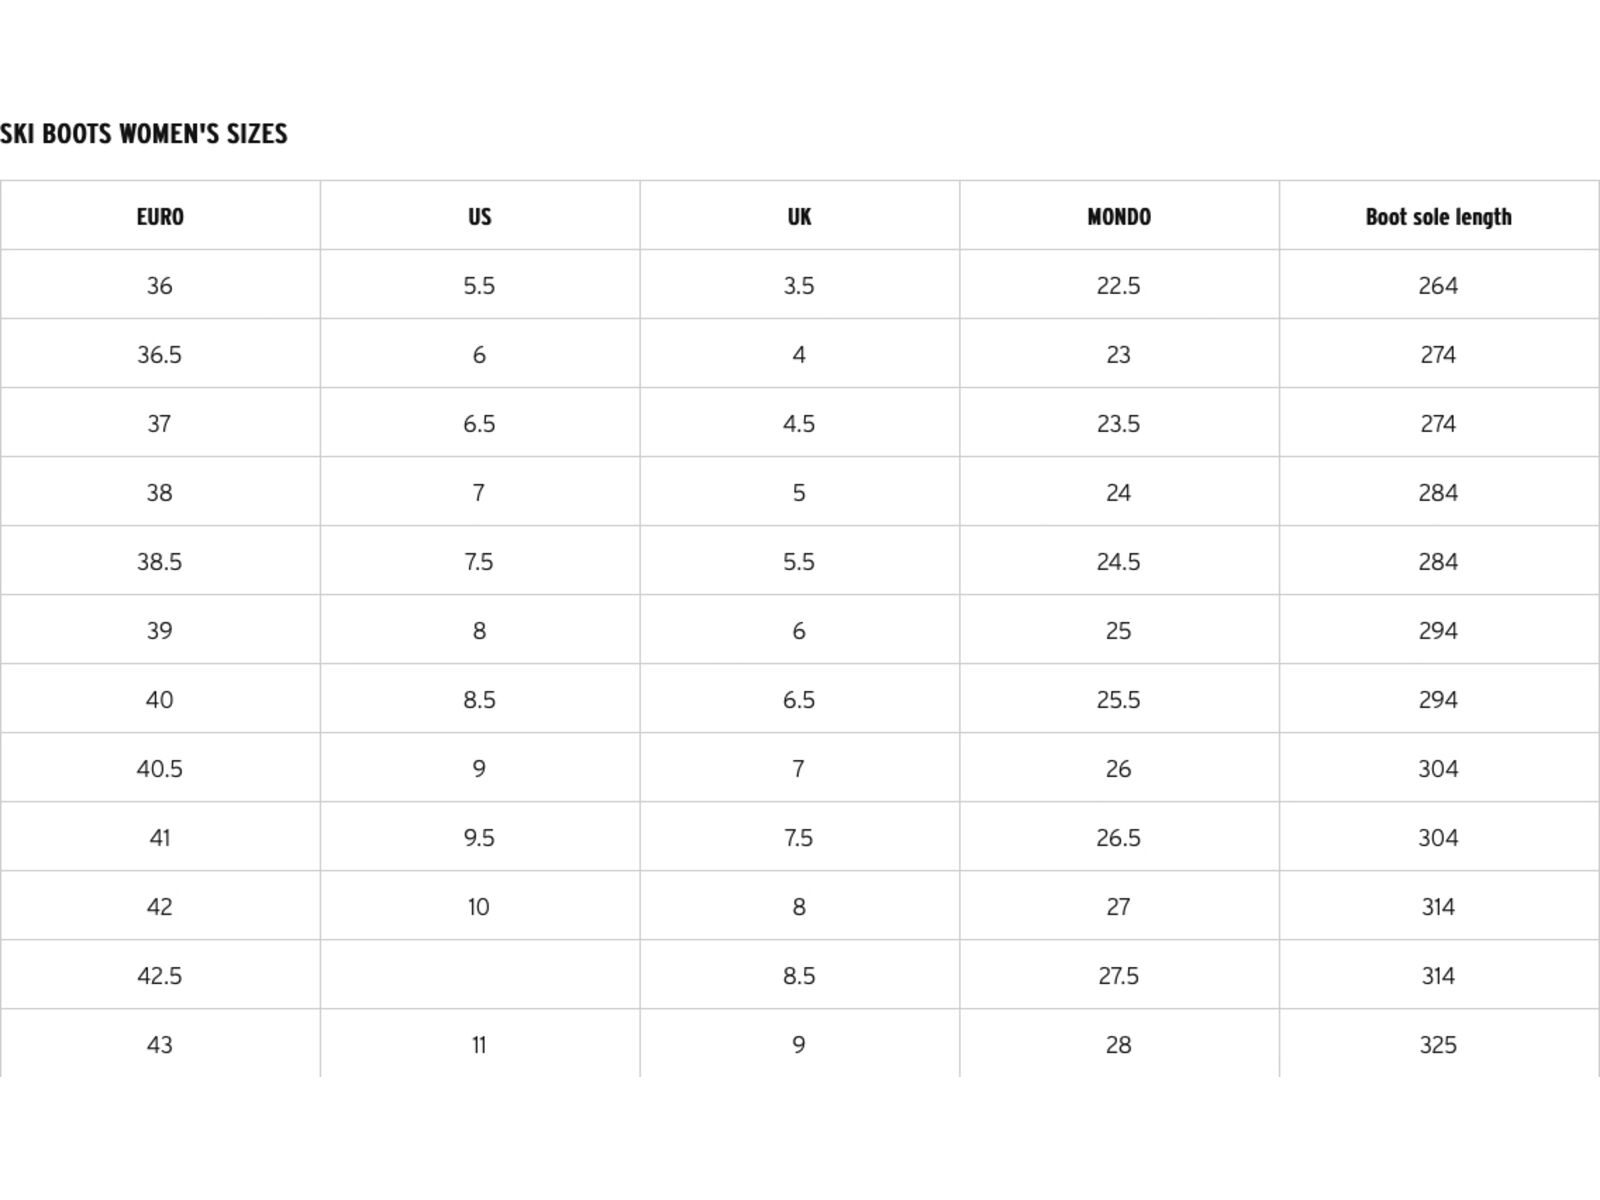Image resolution: width=1600 pixels, height=1200 pixels.
Task: Select US size 11 cell
Action: coord(480,1044)
